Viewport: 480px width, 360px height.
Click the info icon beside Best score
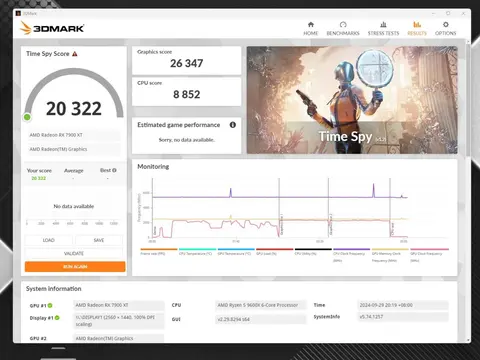[x=114, y=170]
